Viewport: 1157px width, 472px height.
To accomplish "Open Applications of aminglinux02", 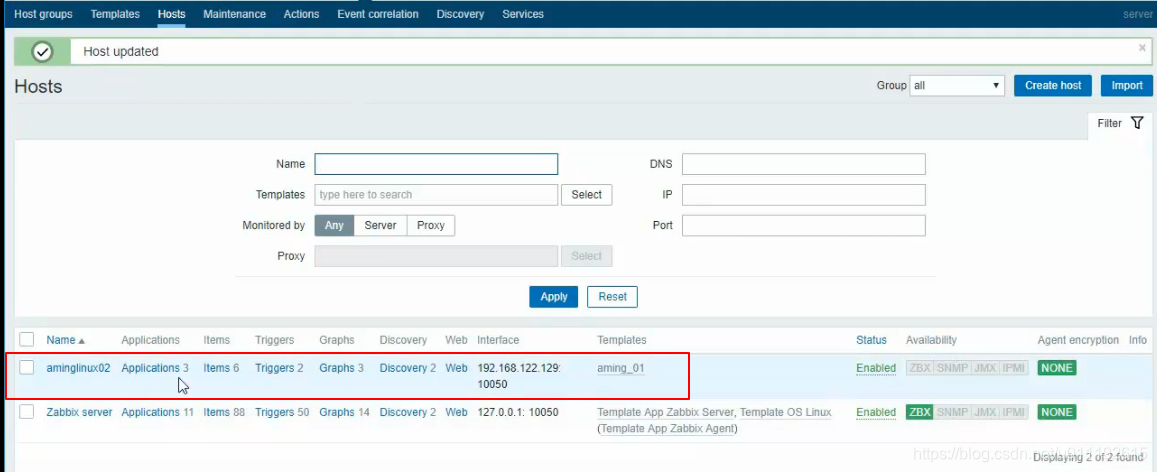I will pos(151,367).
